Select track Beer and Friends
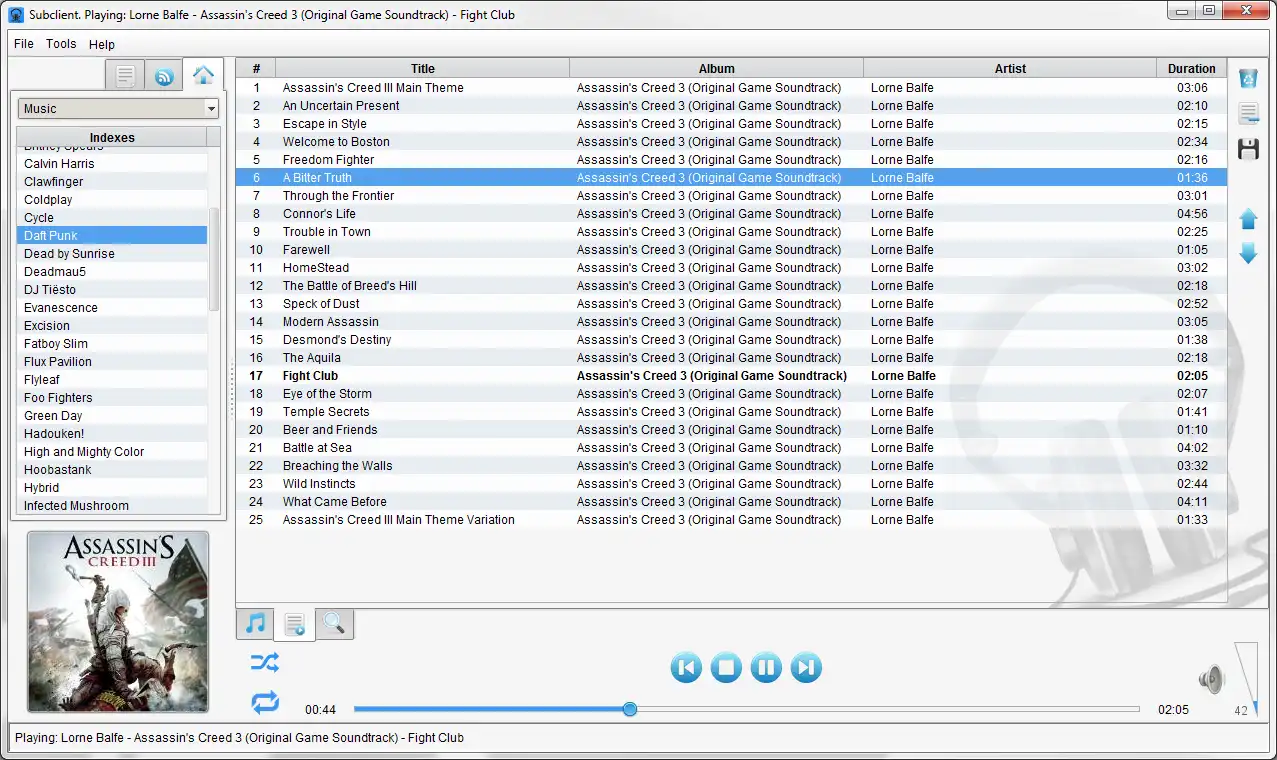Viewport: 1277px width, 760px height. 731,430
